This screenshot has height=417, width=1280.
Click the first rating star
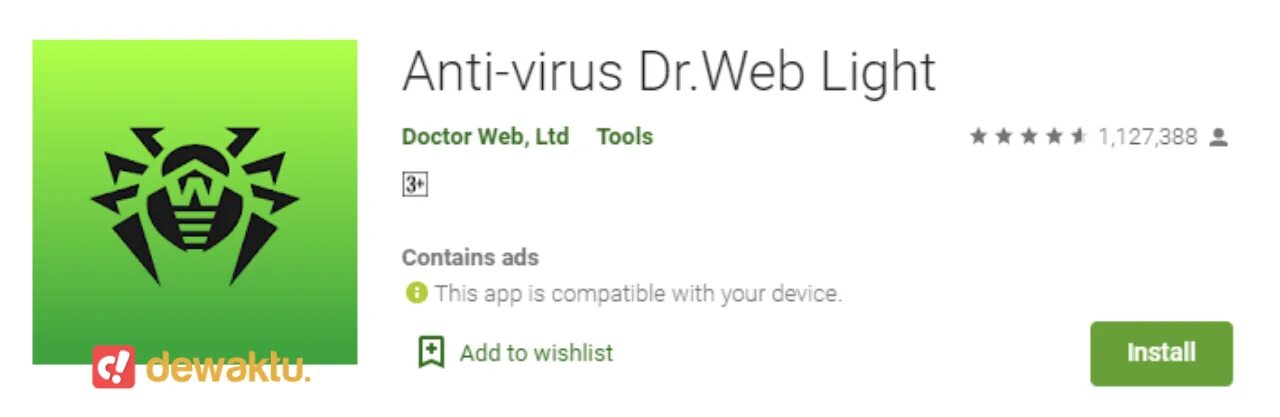point(978,137)
